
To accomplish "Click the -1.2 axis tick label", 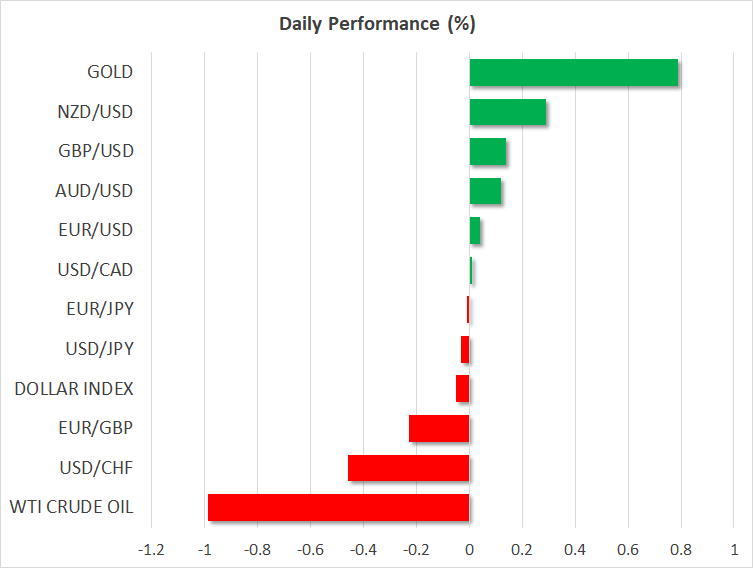I will (x=152, y=549).
